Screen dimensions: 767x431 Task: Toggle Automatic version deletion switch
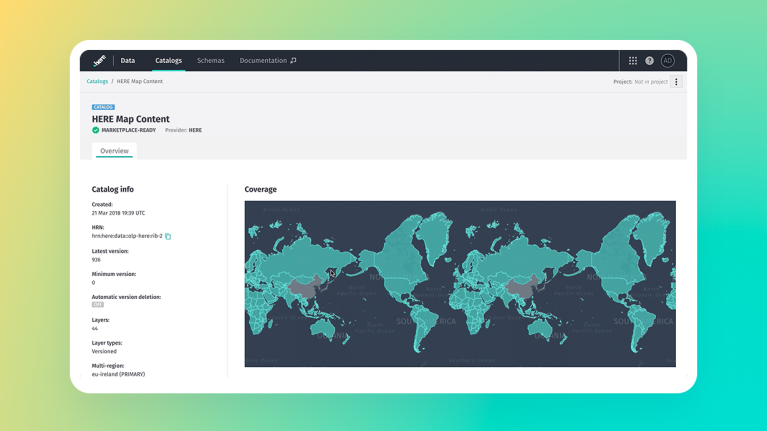[x=98, y=304]
